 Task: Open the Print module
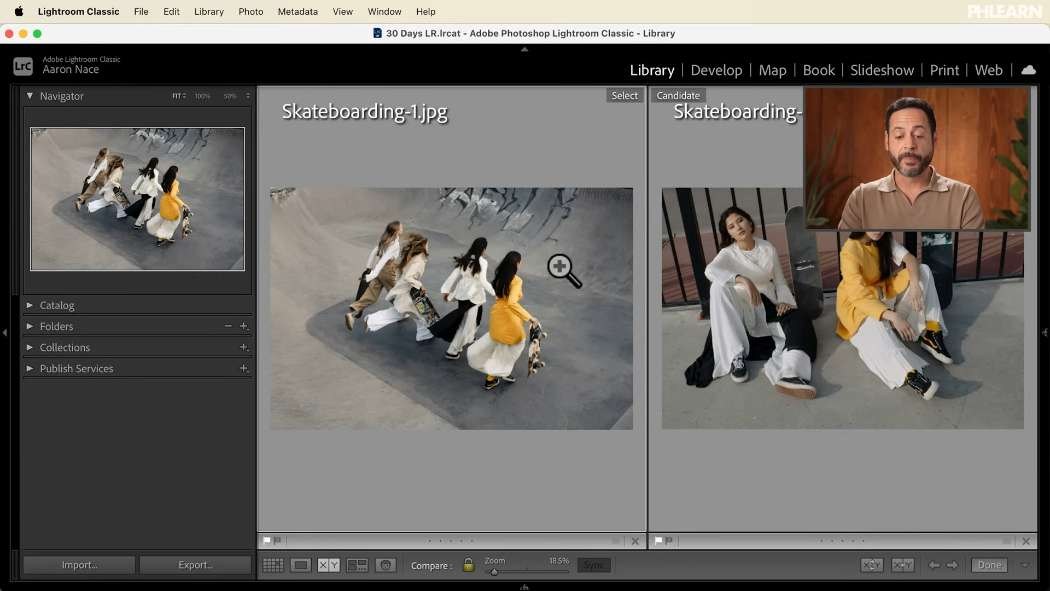click(x=944, y=70)
